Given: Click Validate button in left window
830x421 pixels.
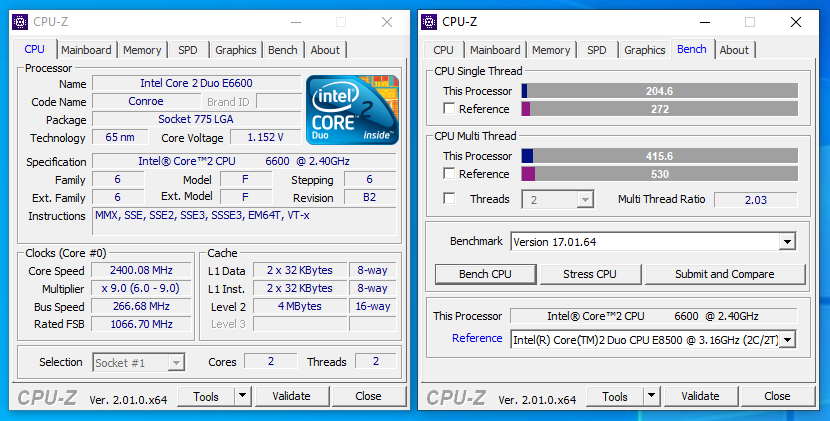Looking at the screenshot, I should pos(292,396).
